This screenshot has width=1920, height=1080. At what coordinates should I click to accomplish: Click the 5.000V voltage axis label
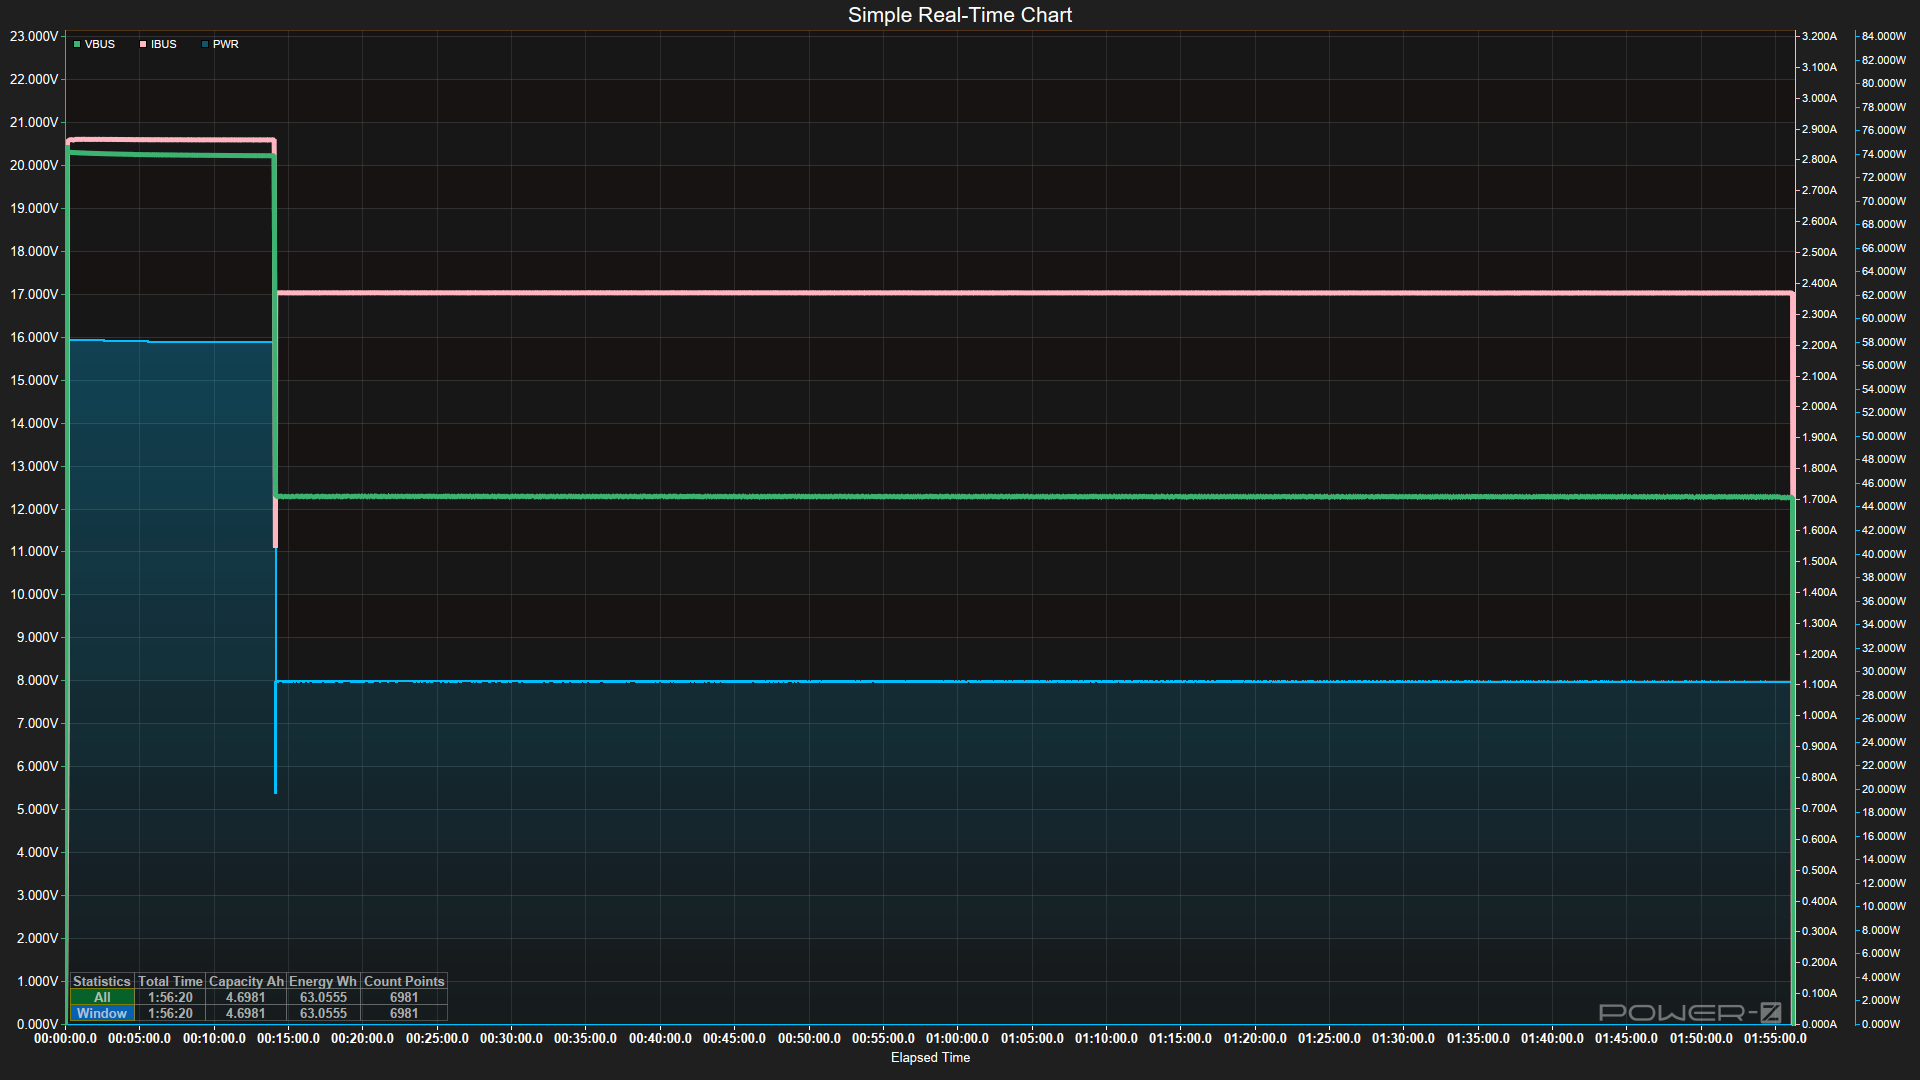coord(37,809)
